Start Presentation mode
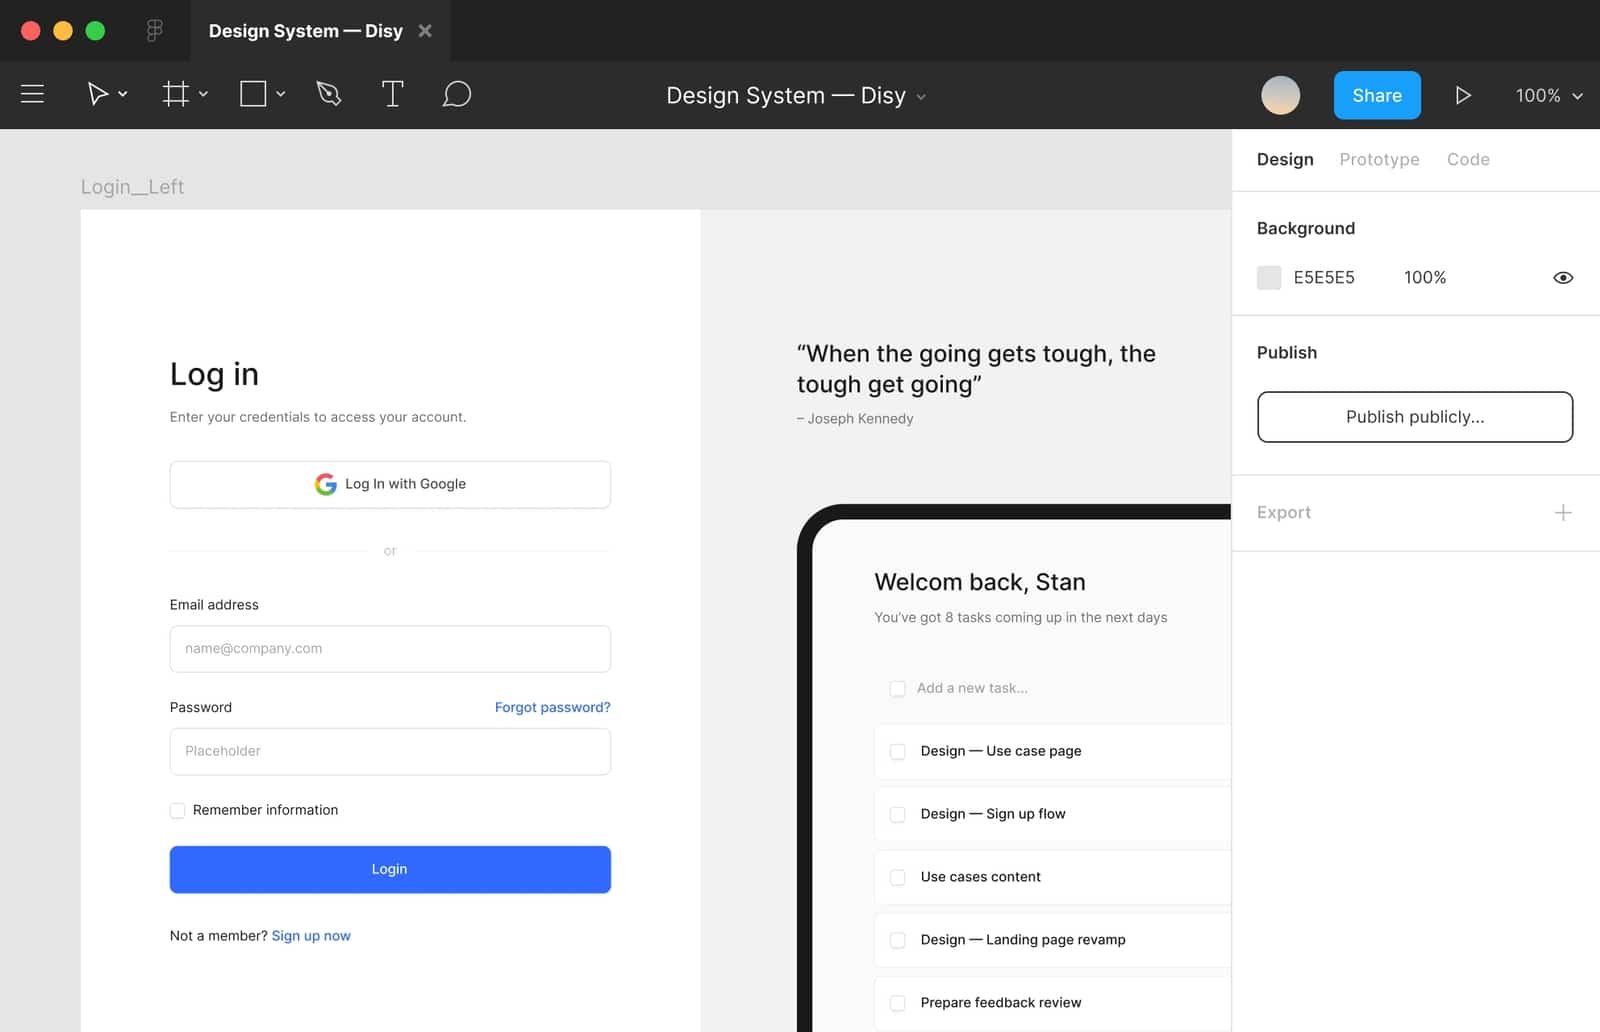 tap(1463, 95)
